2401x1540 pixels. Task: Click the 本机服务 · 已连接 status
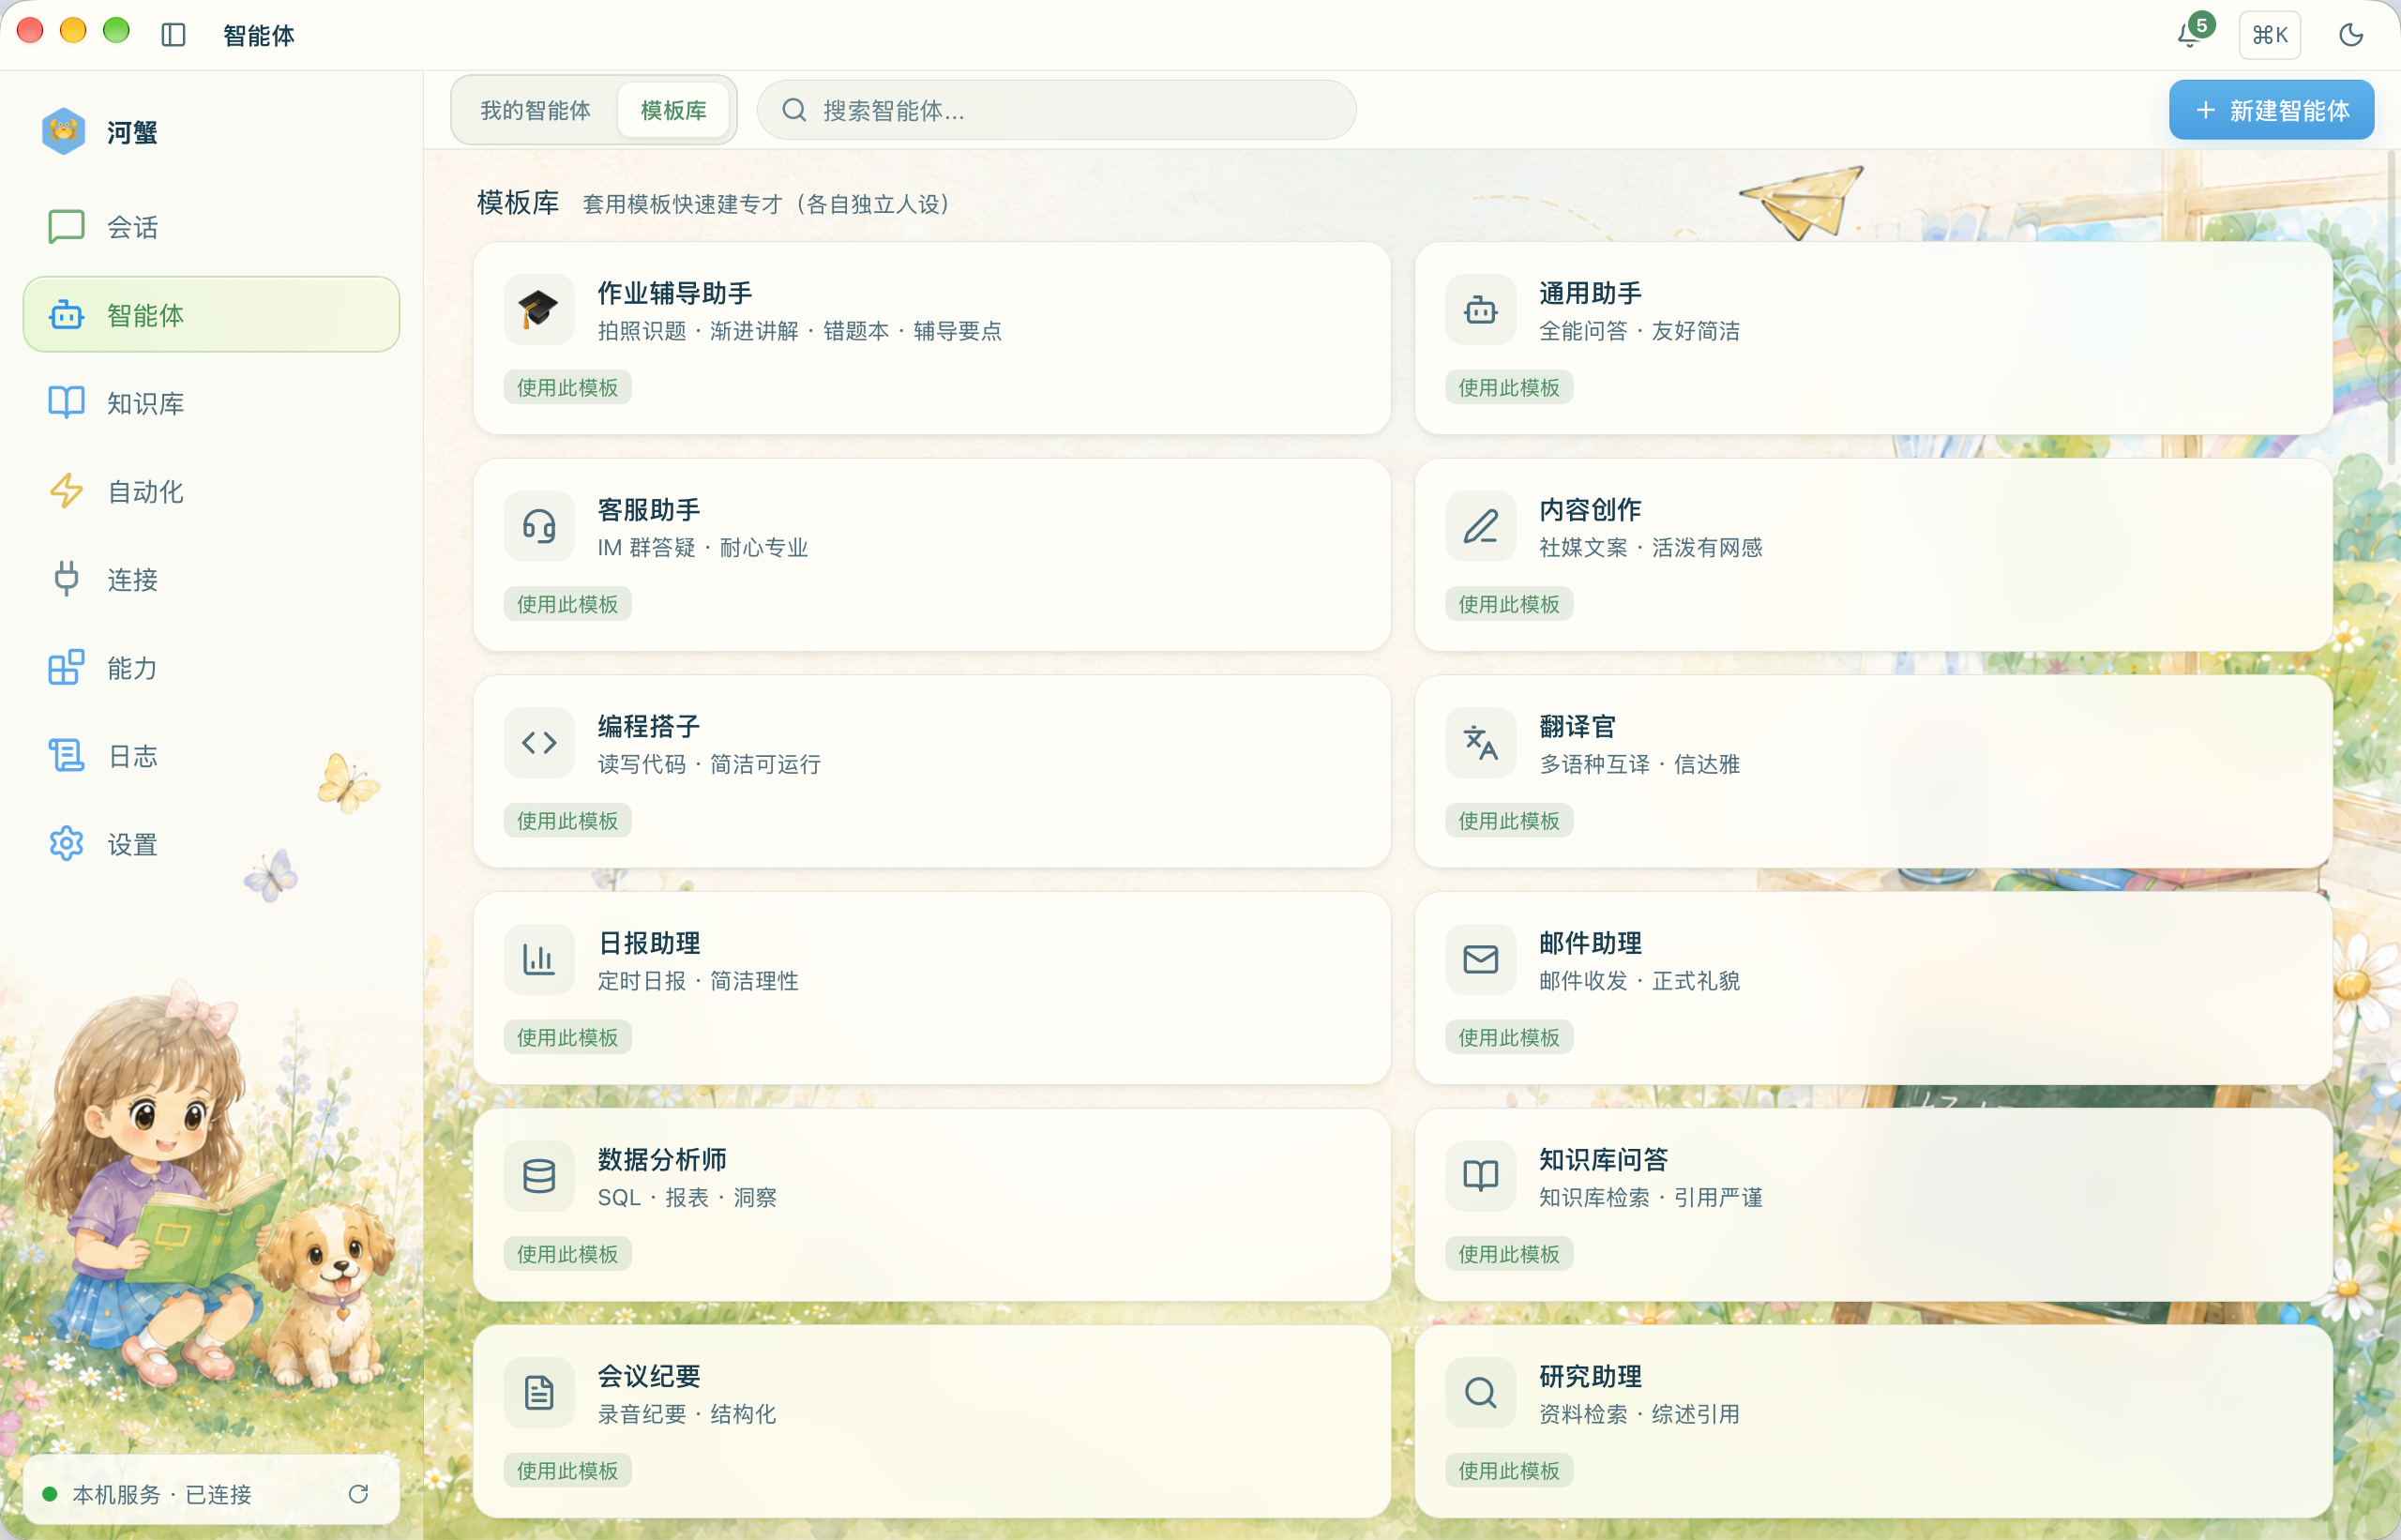tap(161, 1494)
